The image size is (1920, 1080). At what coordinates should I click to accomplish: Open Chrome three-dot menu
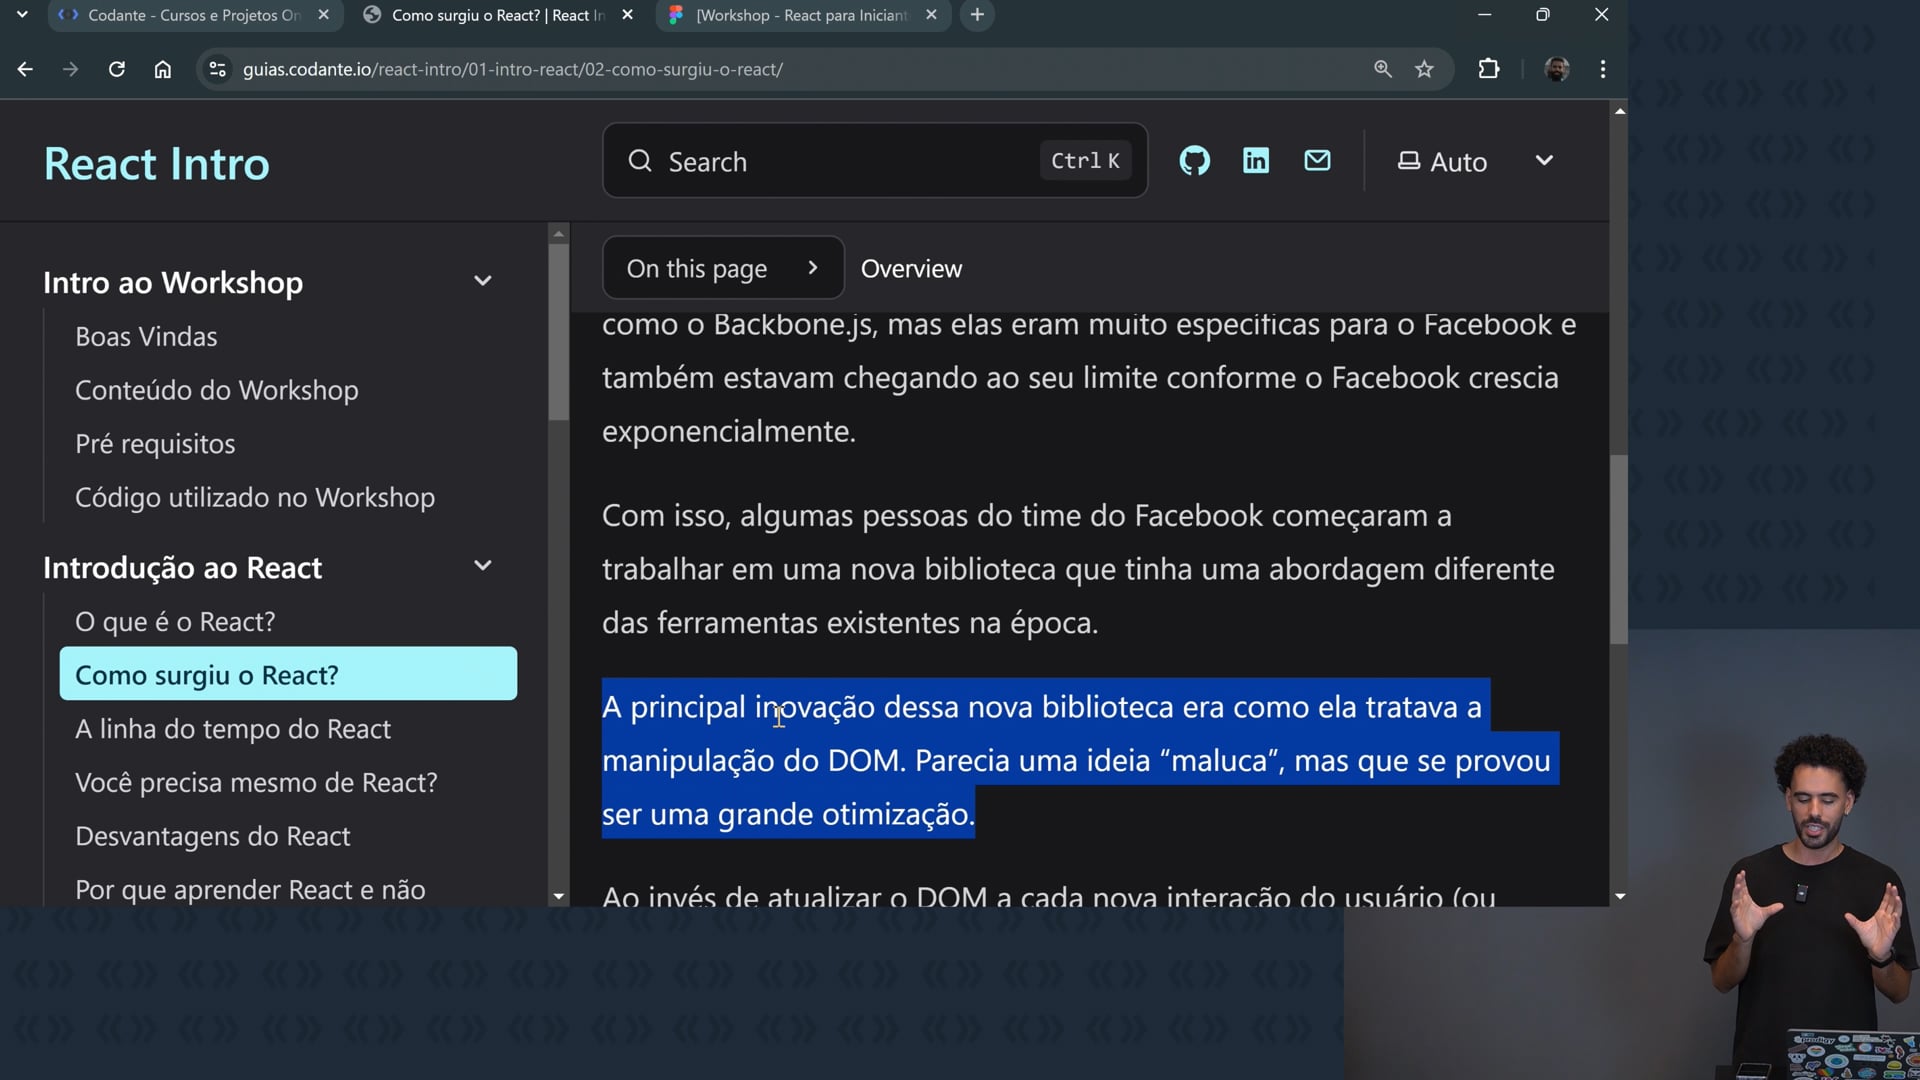click(1603, 69)
